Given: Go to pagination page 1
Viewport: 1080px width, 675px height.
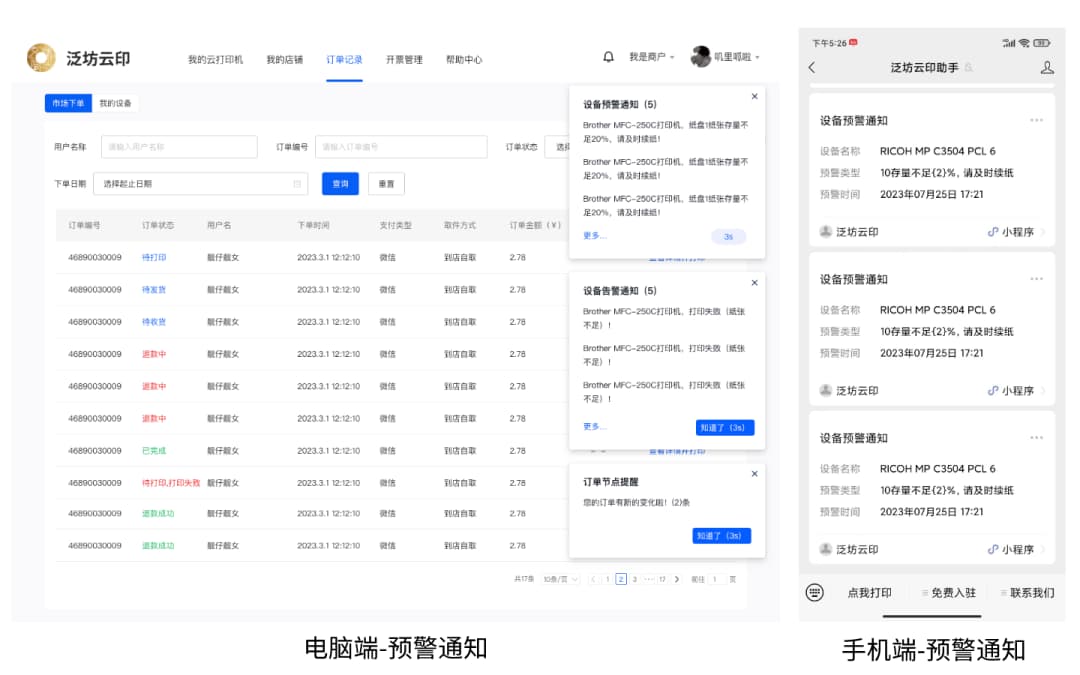Looking at the screenshot, I should (x=607, y=579).
